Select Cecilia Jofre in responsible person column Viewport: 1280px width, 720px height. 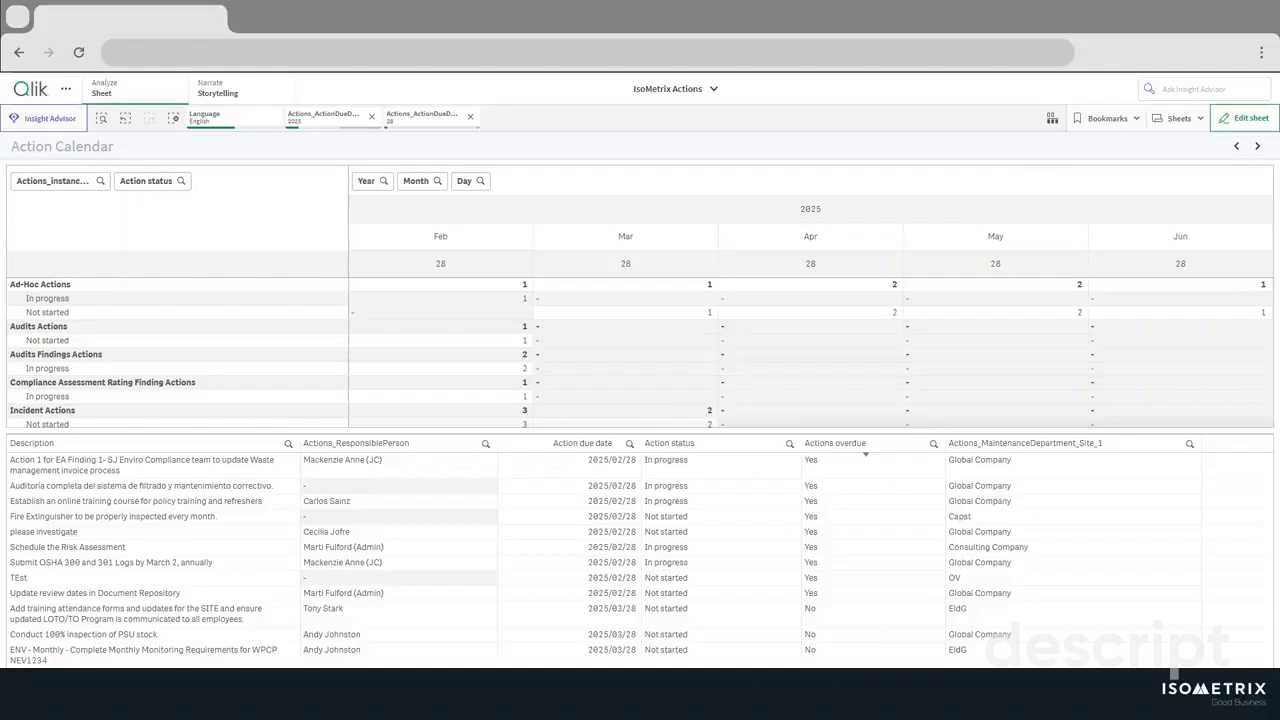(326, 532)
